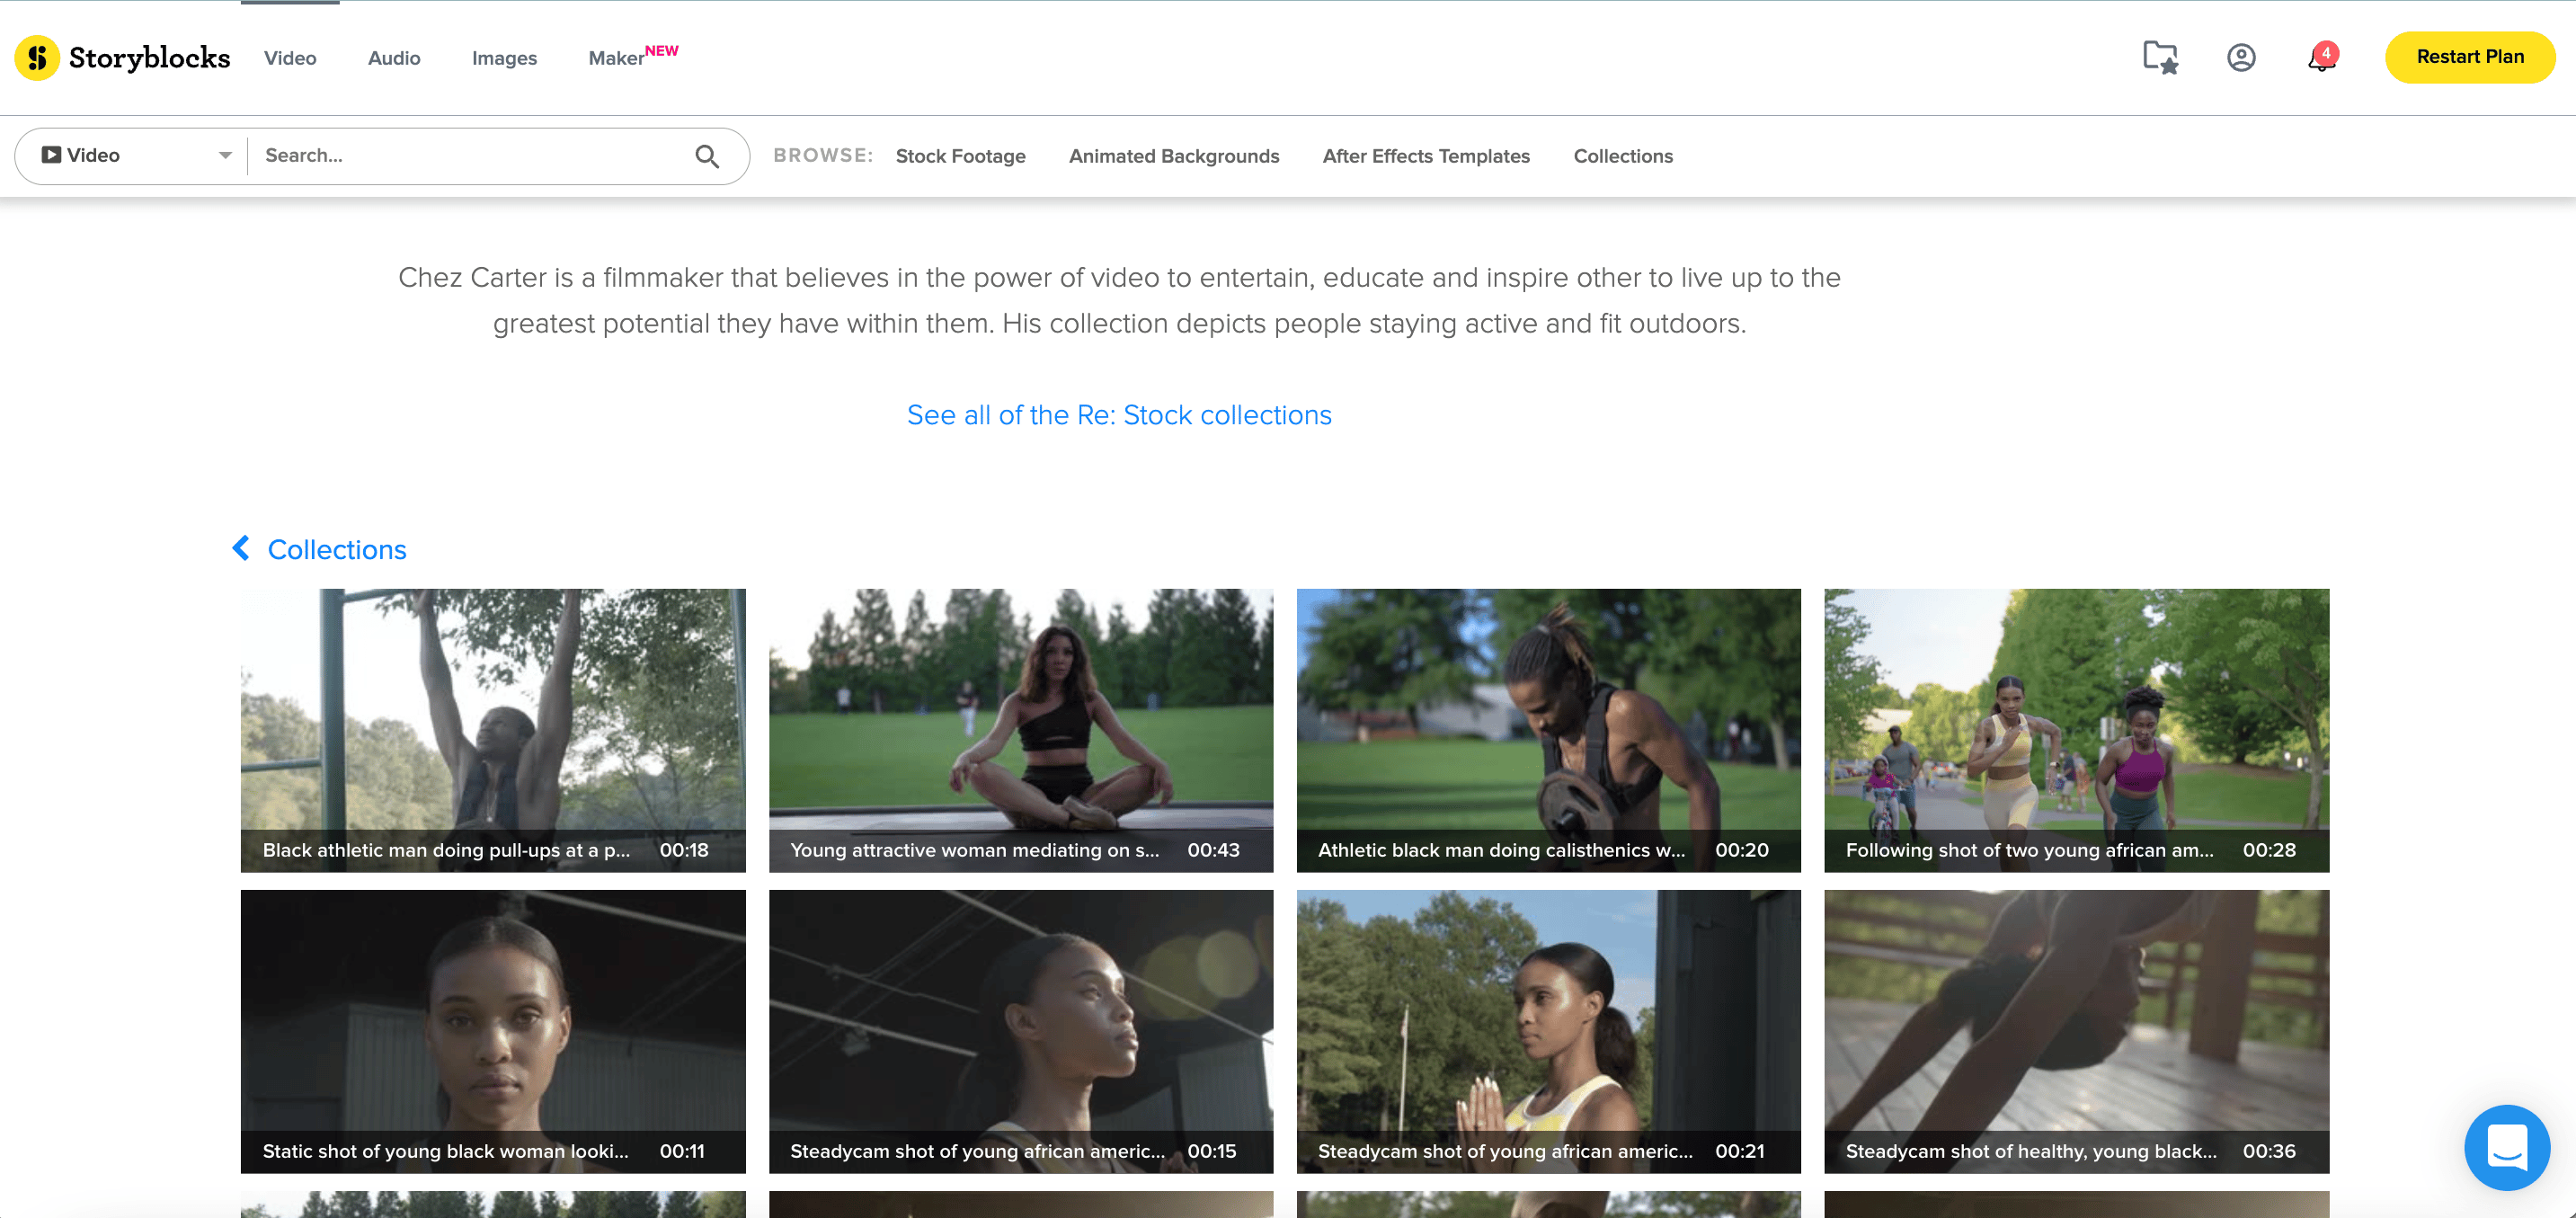Browse Animated Backgrounds
The image size is (2576, 1218).
pos(1173,156)
